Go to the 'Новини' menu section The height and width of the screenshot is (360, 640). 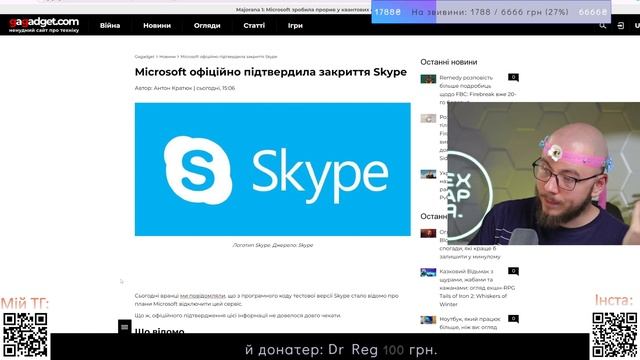[157, 25]
